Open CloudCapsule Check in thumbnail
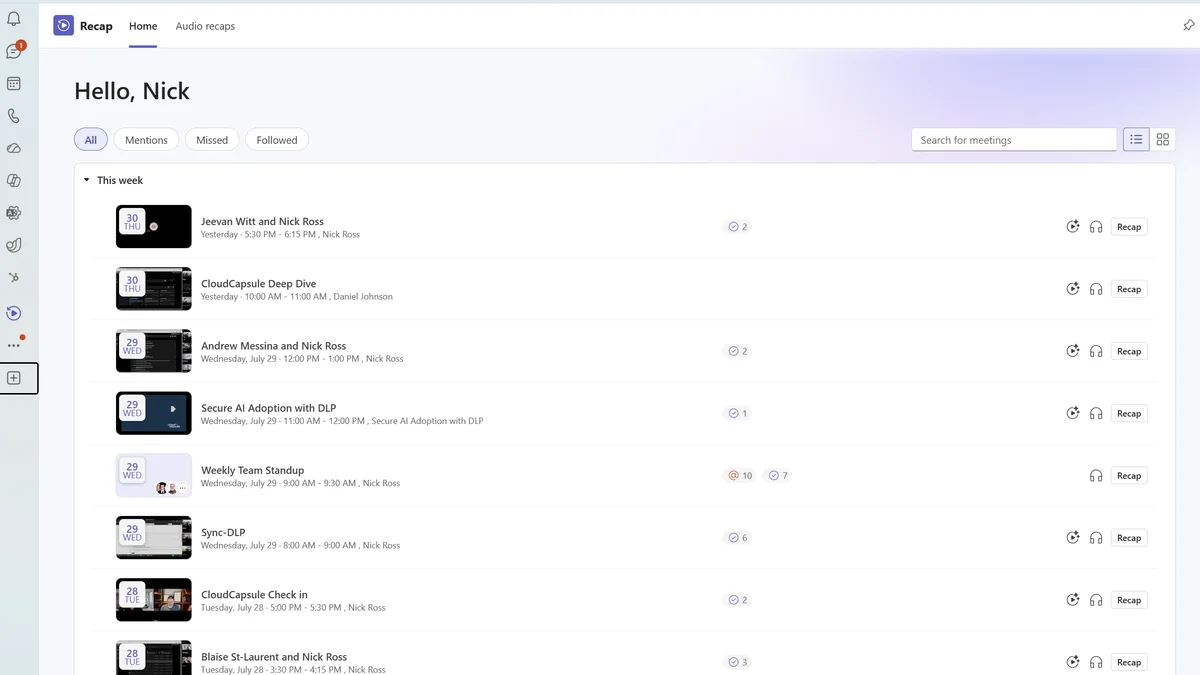This screenshot has height=675, width=1200. click(154, 600)
